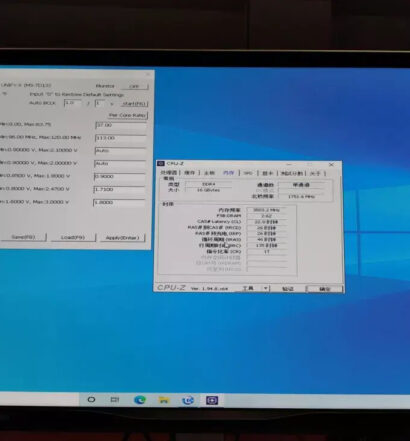Click the CPU-Z 验证 button
Viewport: 410px width, 441px height.
(x=288, y=289)
